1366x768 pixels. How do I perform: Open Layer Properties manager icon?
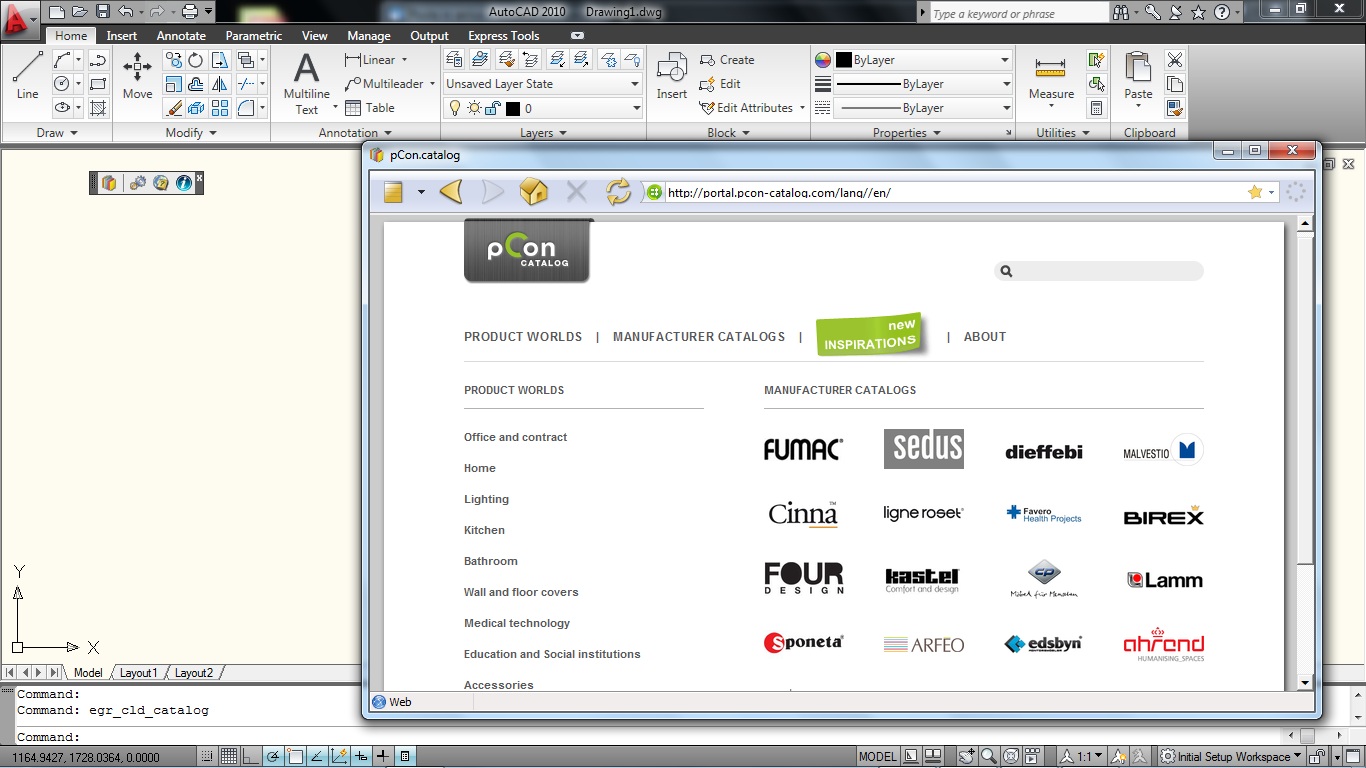(455, 60)
